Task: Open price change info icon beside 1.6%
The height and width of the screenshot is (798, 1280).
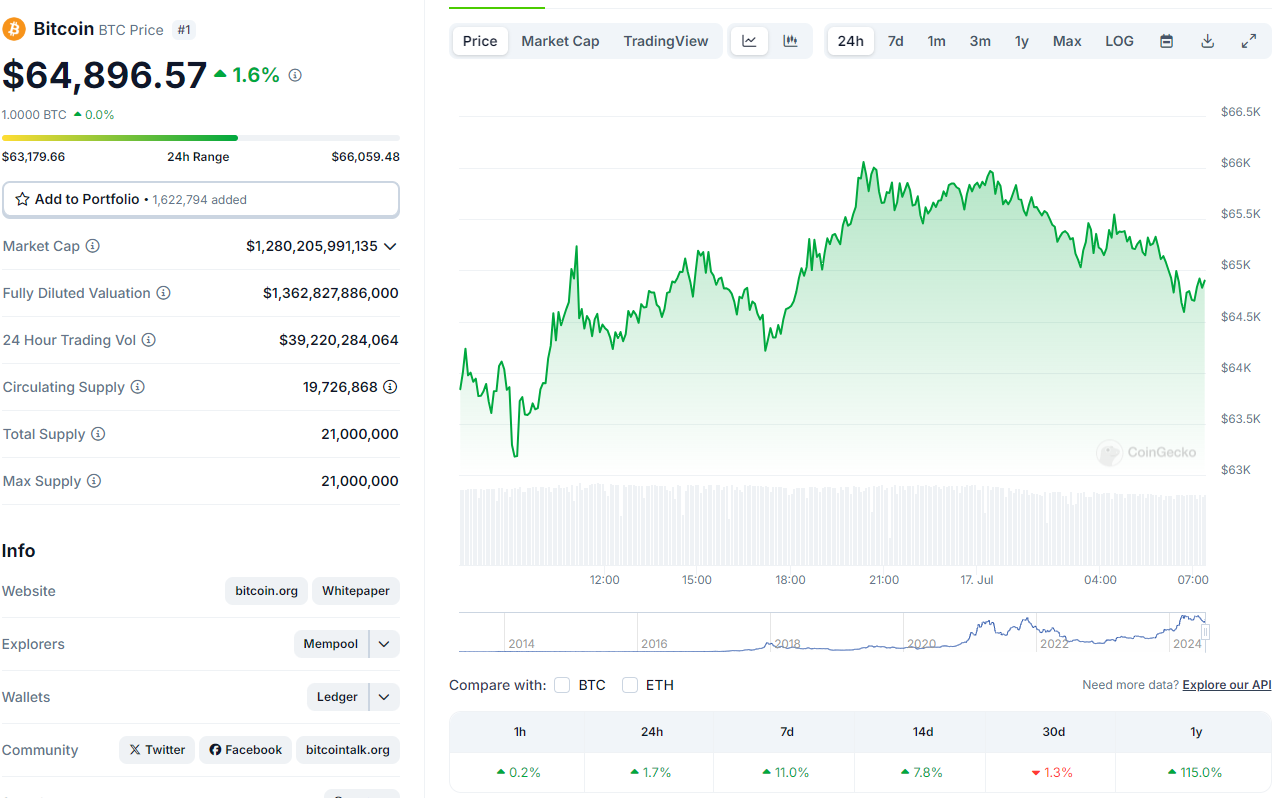Action: pos(295,75)
